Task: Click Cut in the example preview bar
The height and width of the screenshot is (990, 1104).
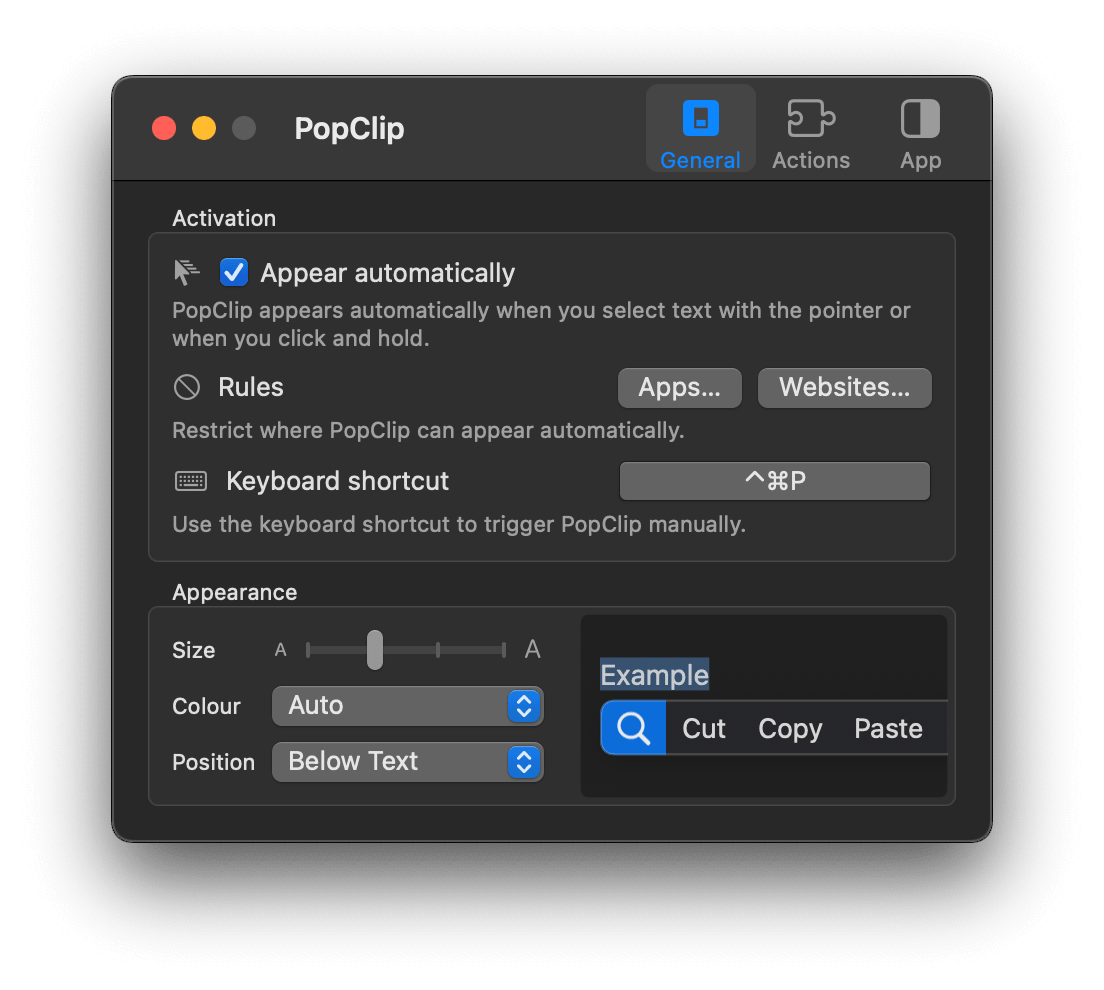Action: (704, 728)
